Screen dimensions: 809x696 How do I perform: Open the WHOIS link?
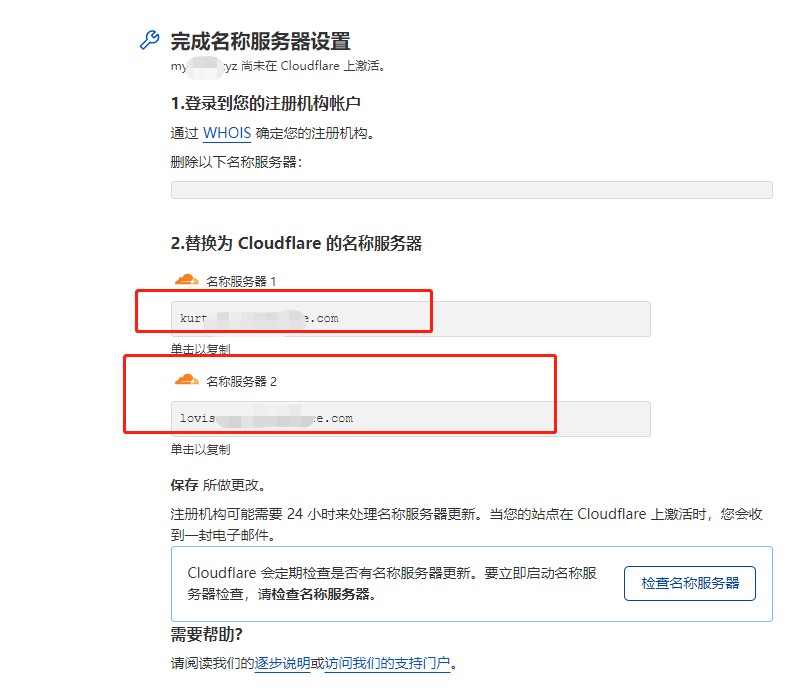pos(227,133)
